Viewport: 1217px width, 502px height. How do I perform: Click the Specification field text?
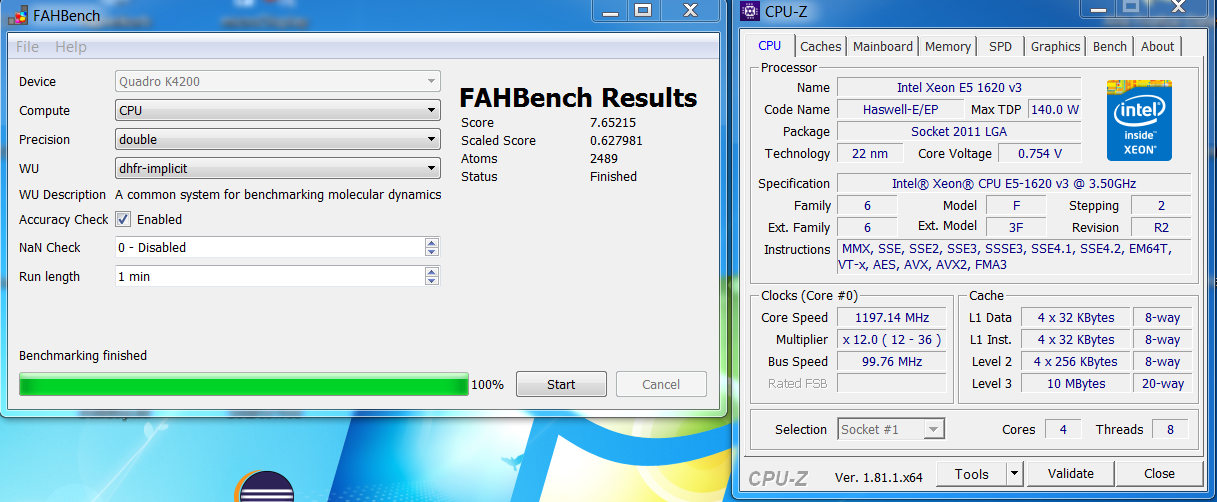point(1014,184)
